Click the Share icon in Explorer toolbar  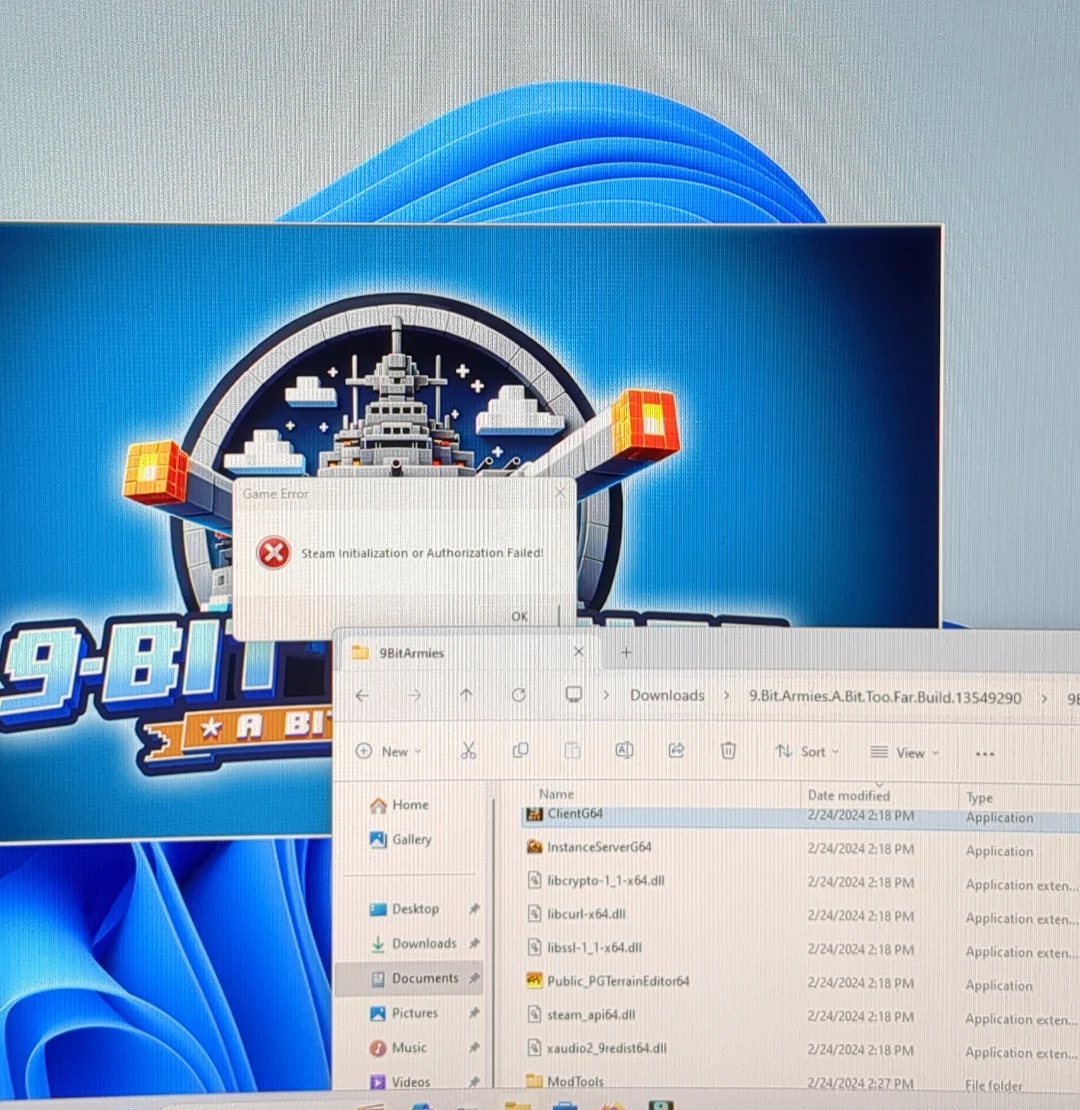[x=676, y=751]
